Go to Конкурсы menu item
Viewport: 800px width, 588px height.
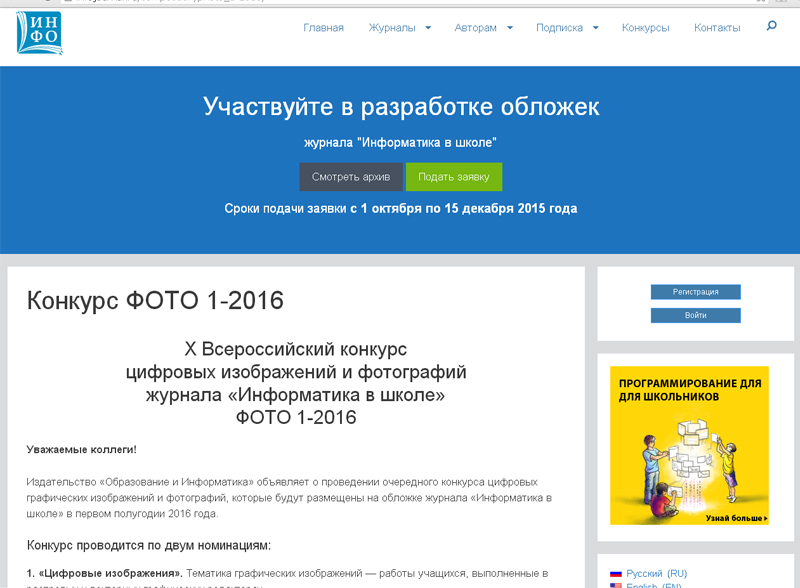[x=645, y=28]
